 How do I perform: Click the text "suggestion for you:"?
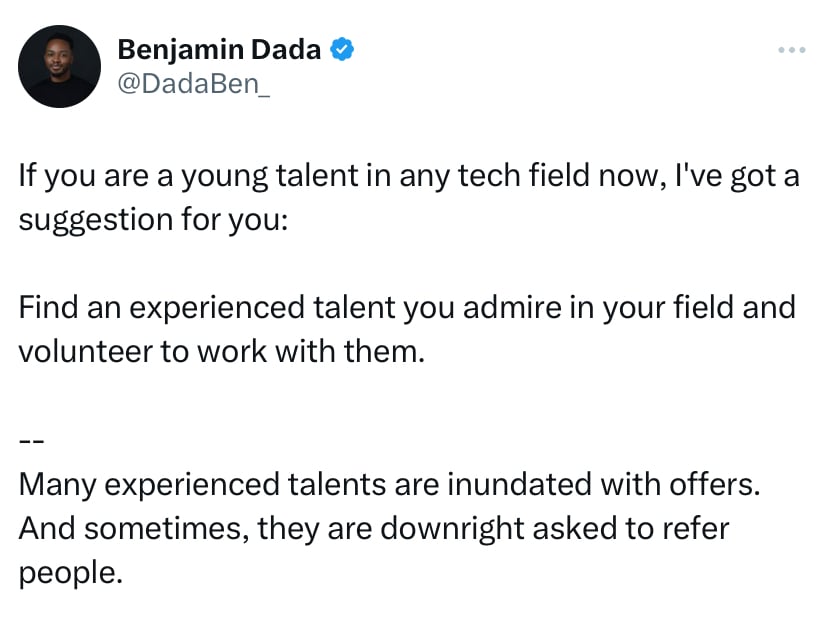(153, 218)
